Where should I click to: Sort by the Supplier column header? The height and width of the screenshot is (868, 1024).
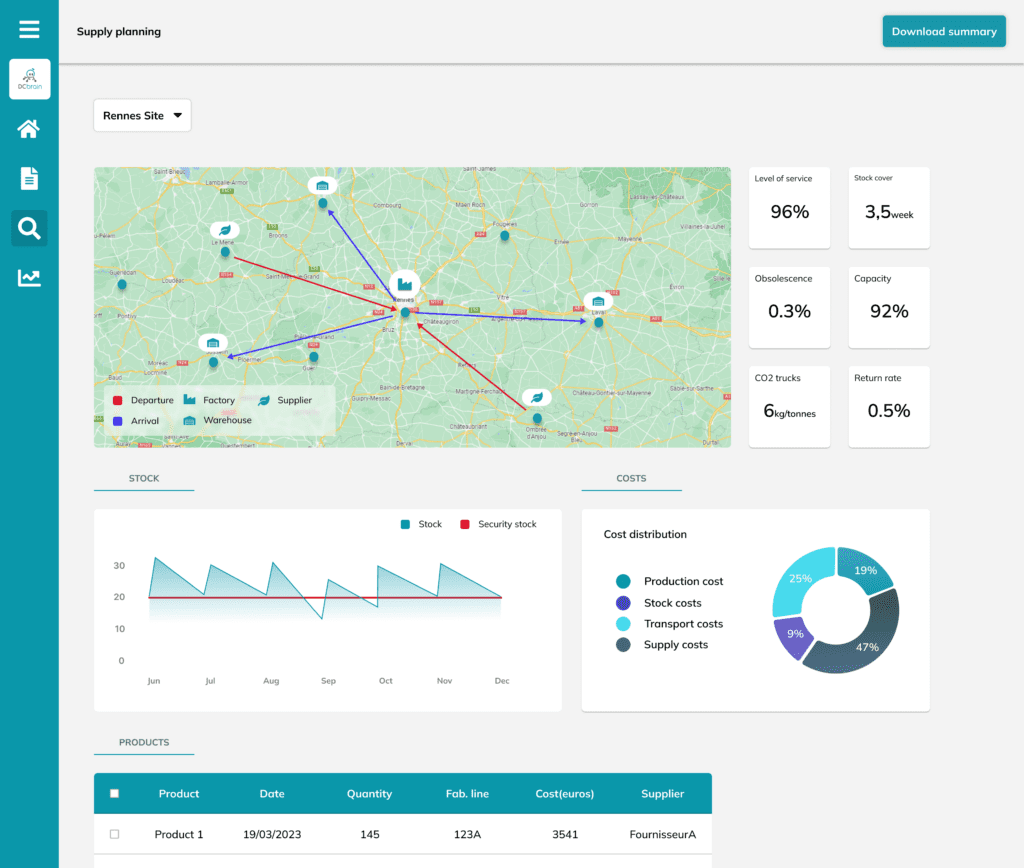pos(662,794)
